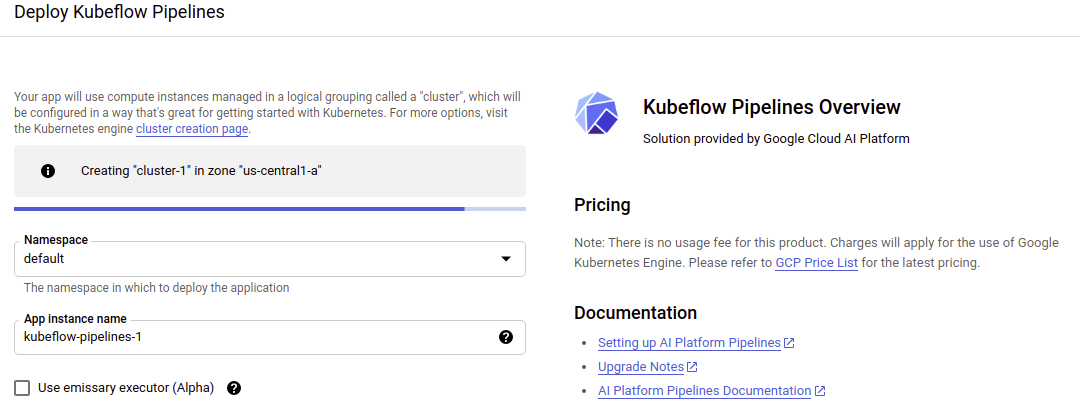
Task: Click the cluster creation progress bar
Action: [x=270, y=208]
